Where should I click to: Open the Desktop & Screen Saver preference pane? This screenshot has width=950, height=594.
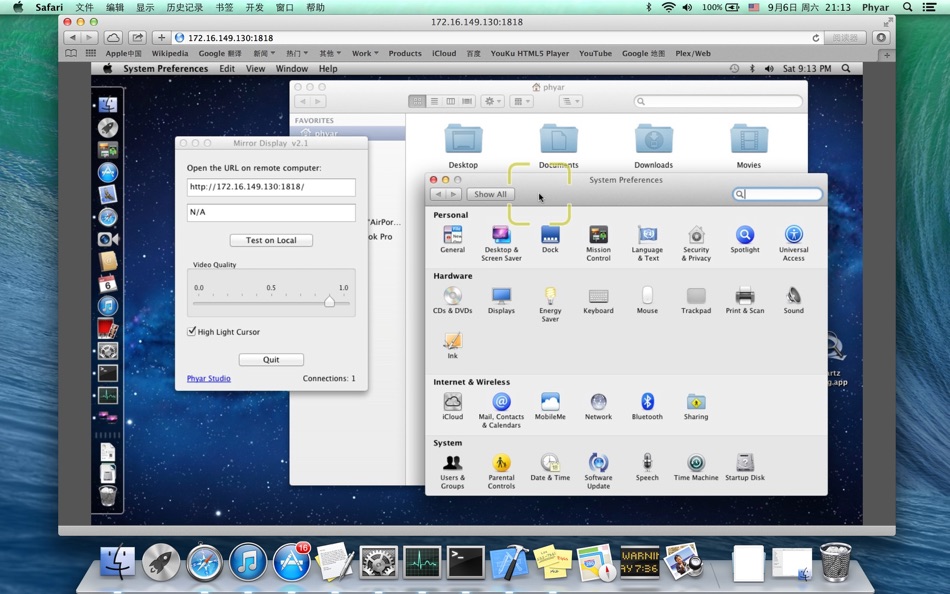point(501,236)
